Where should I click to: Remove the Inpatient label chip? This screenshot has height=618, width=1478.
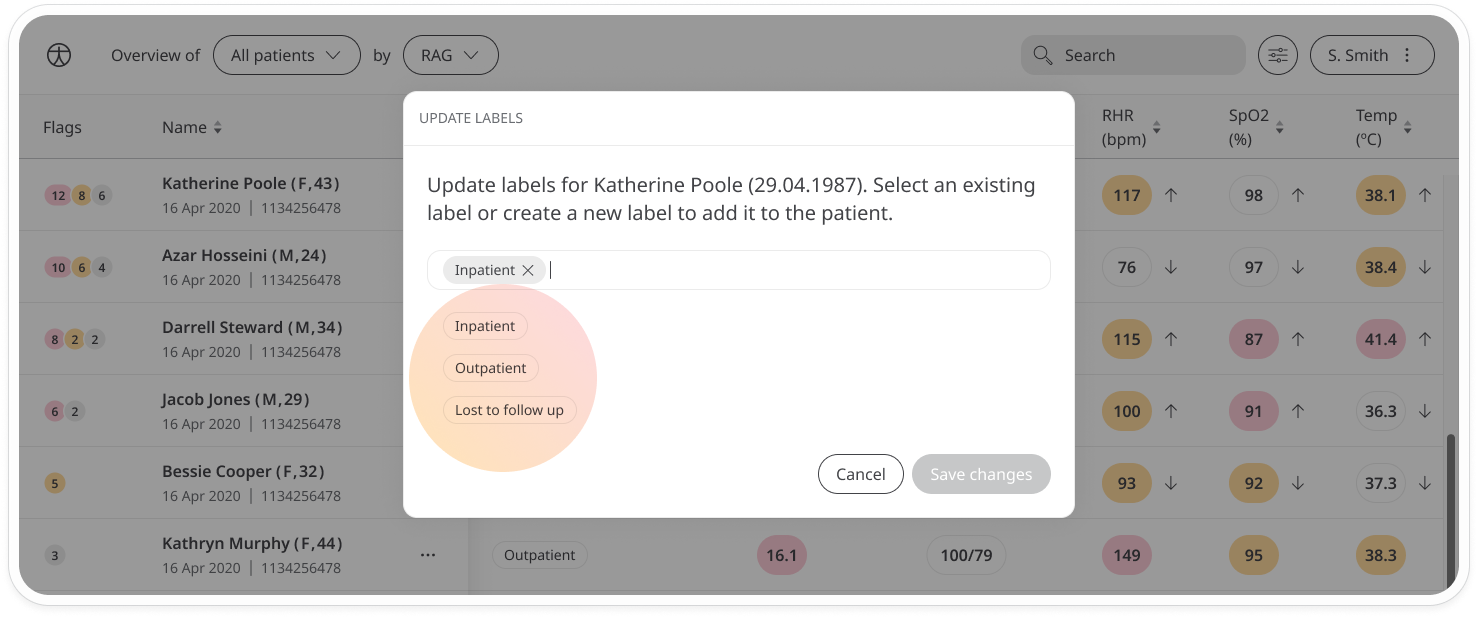pos(528,270)
